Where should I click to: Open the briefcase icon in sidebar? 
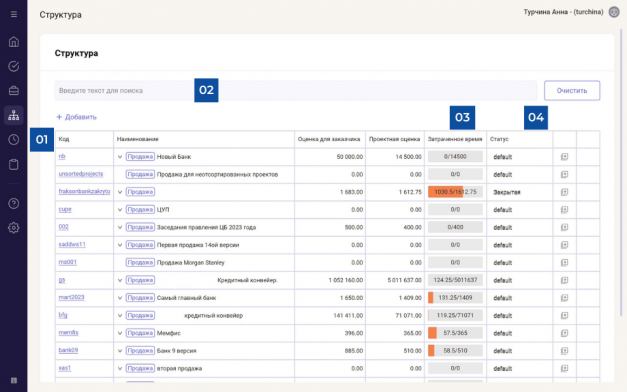(x=14, y=91)
